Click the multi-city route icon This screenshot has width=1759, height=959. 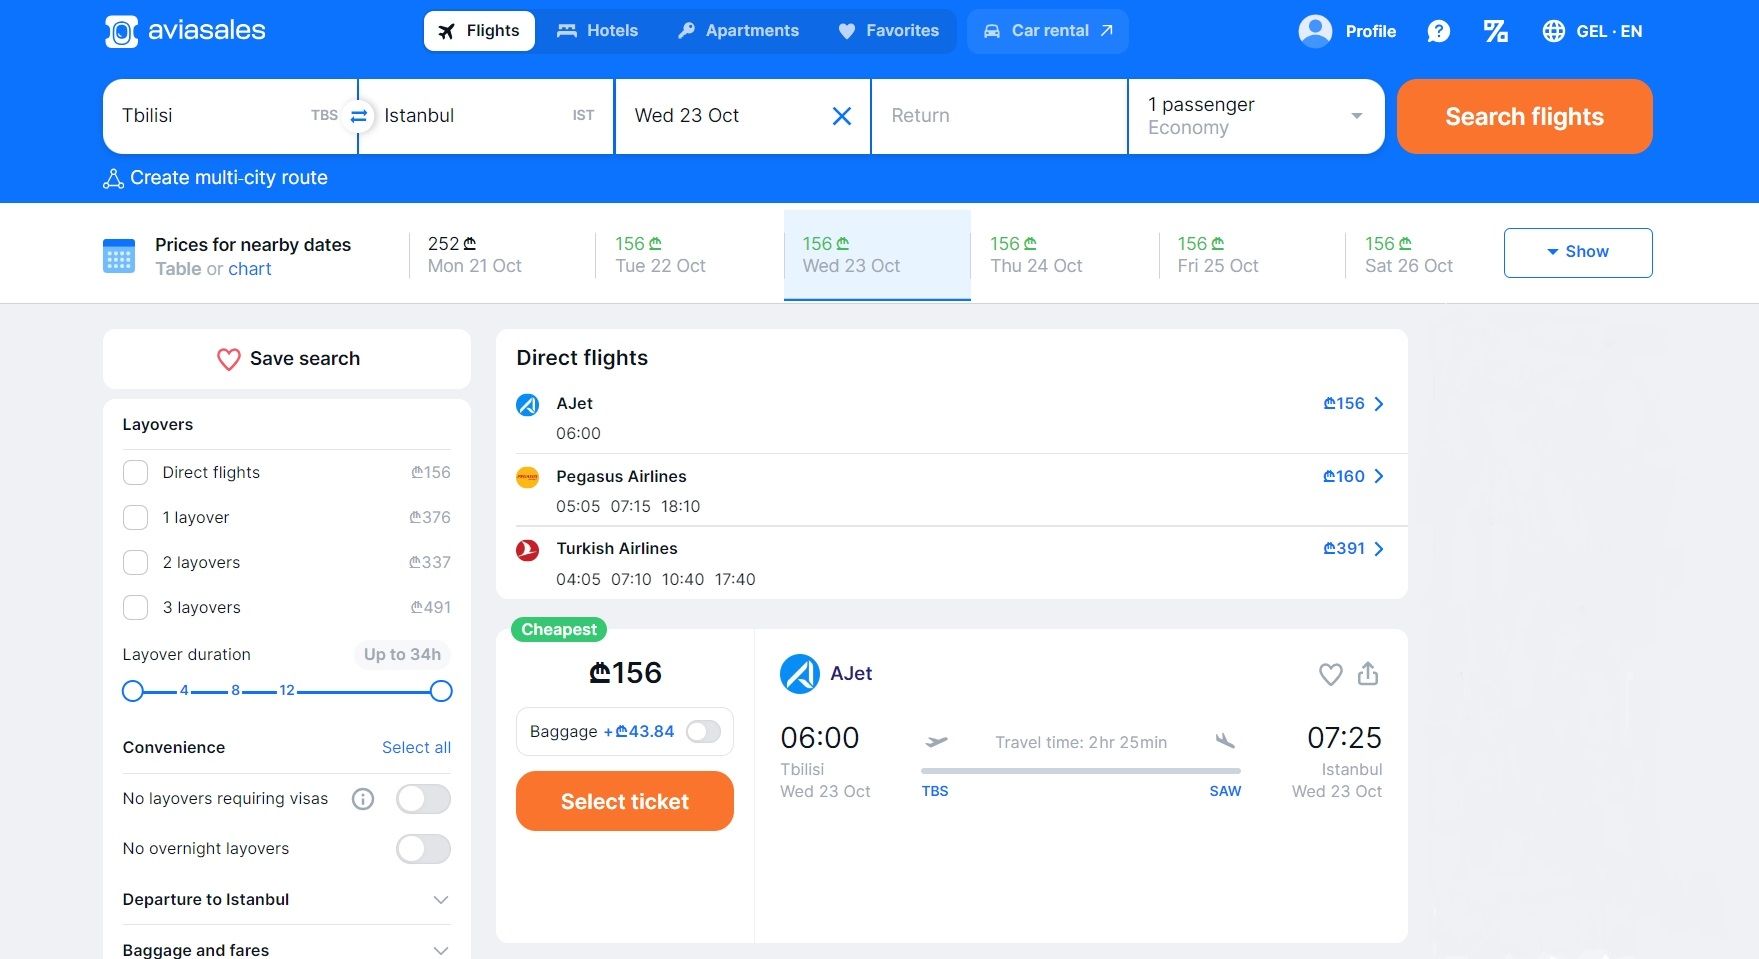[x=114, y=178]
